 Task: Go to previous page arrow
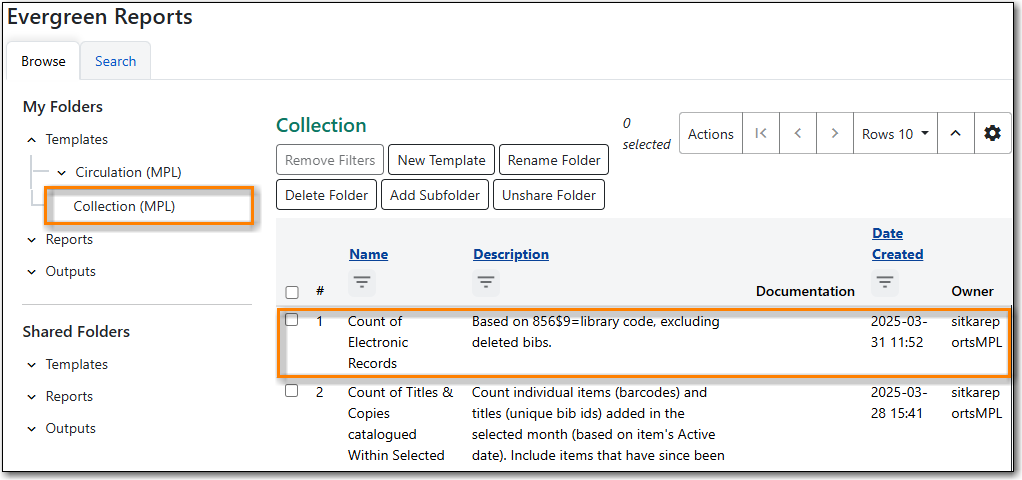click(x=797, y=133)
